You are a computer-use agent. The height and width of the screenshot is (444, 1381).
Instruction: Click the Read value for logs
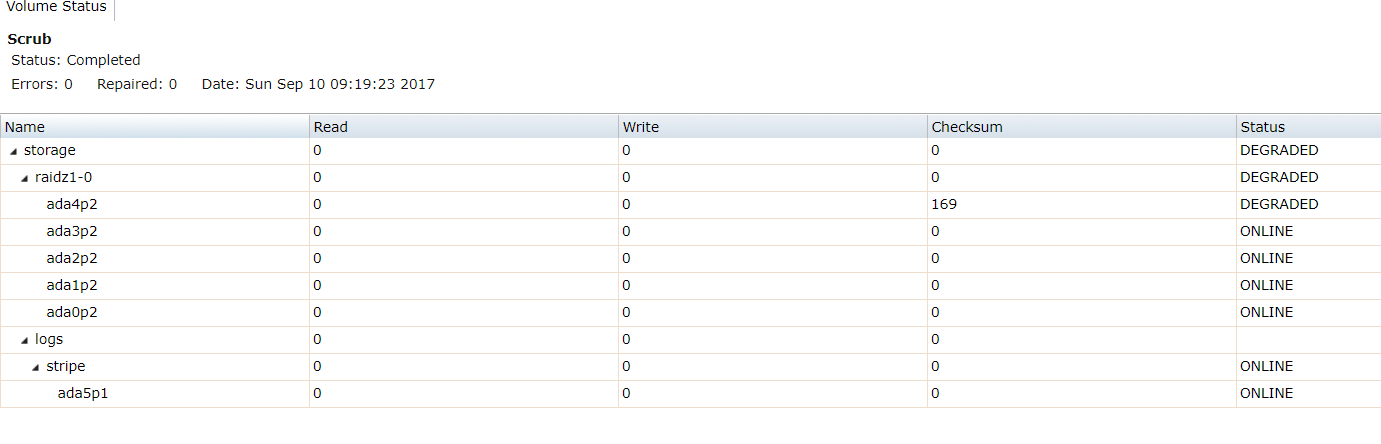click(x=317, y=340)
